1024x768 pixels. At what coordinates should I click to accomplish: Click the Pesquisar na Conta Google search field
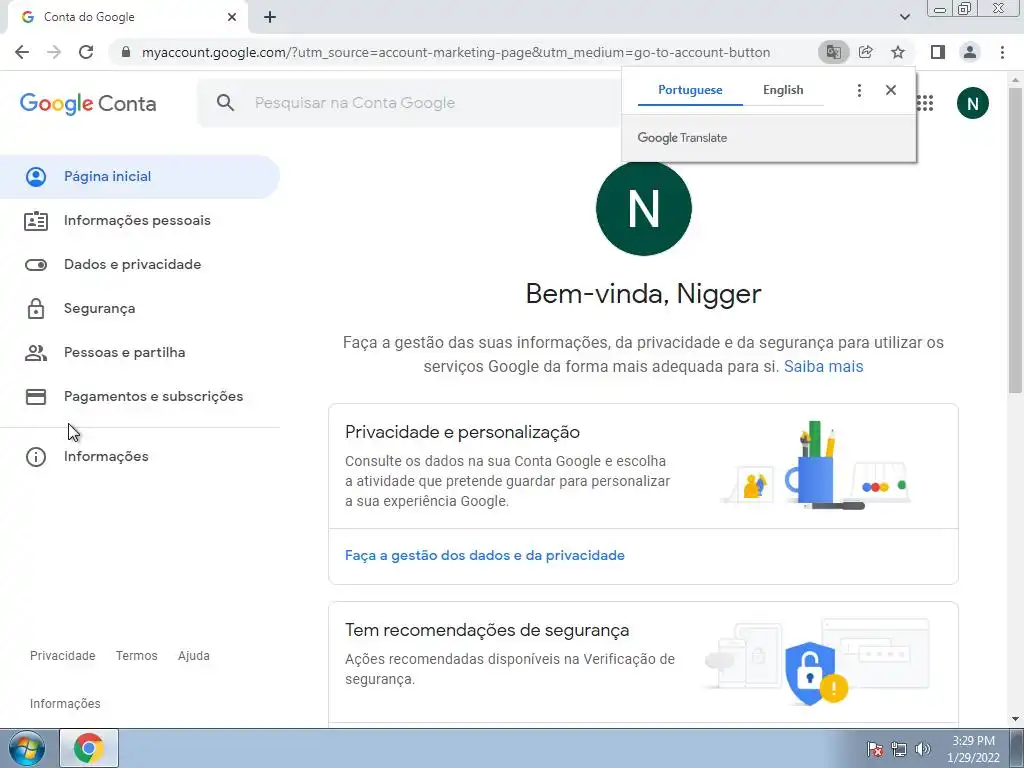click(x=408, y=103)
